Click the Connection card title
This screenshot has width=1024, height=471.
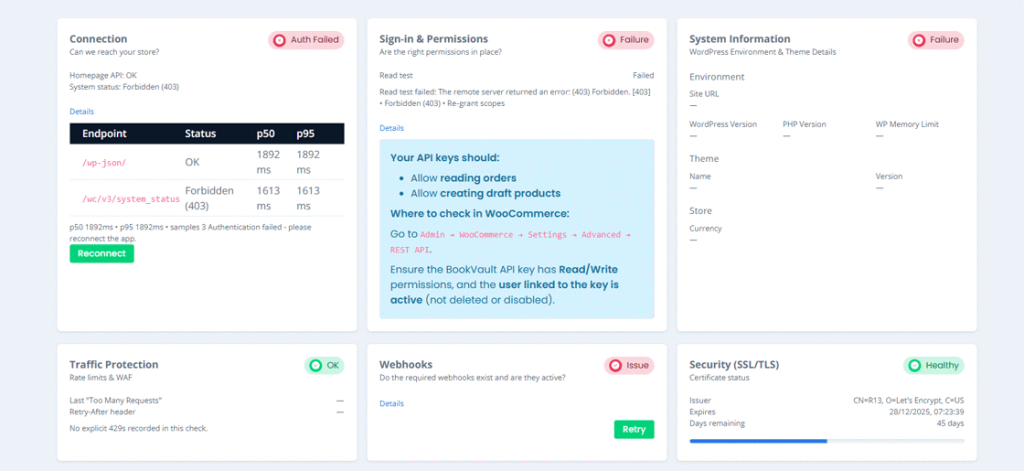pyautogui.click(x=98, y=39)
